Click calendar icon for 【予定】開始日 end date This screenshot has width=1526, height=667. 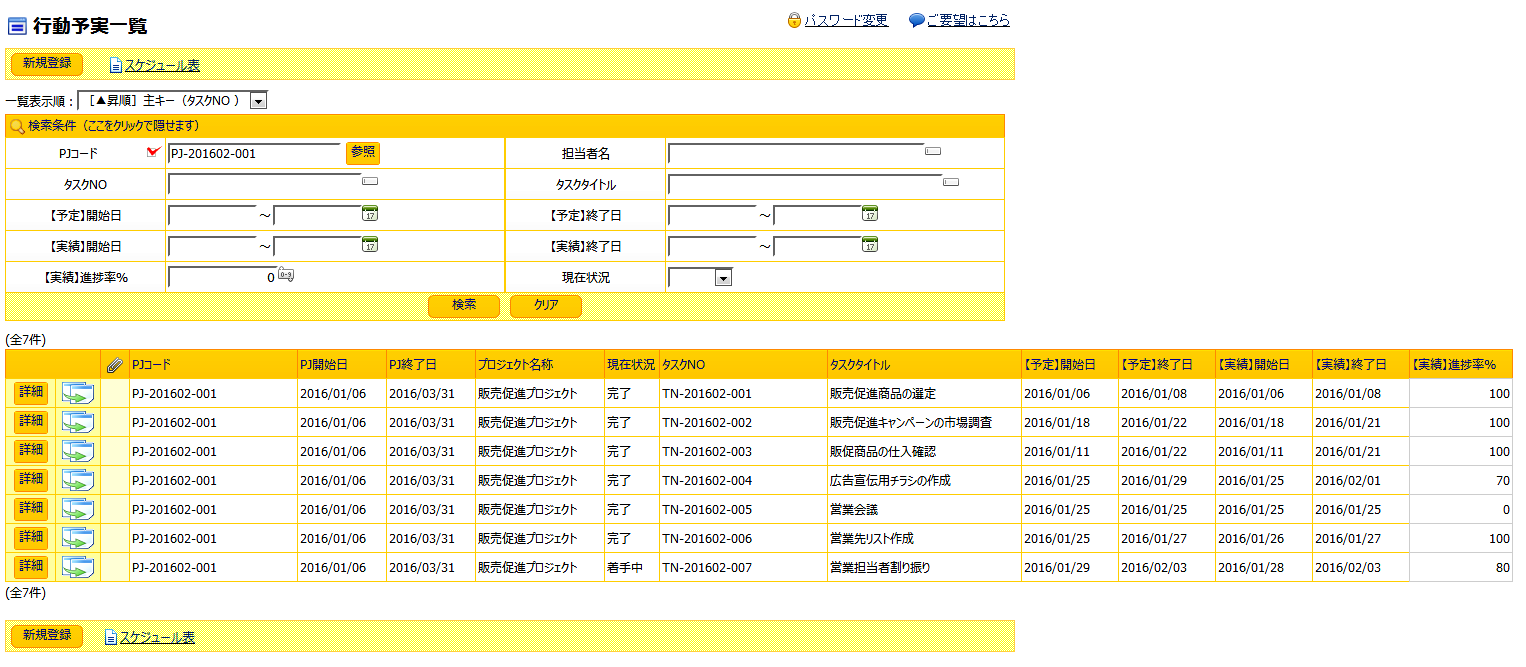click(x=370, y=214)
